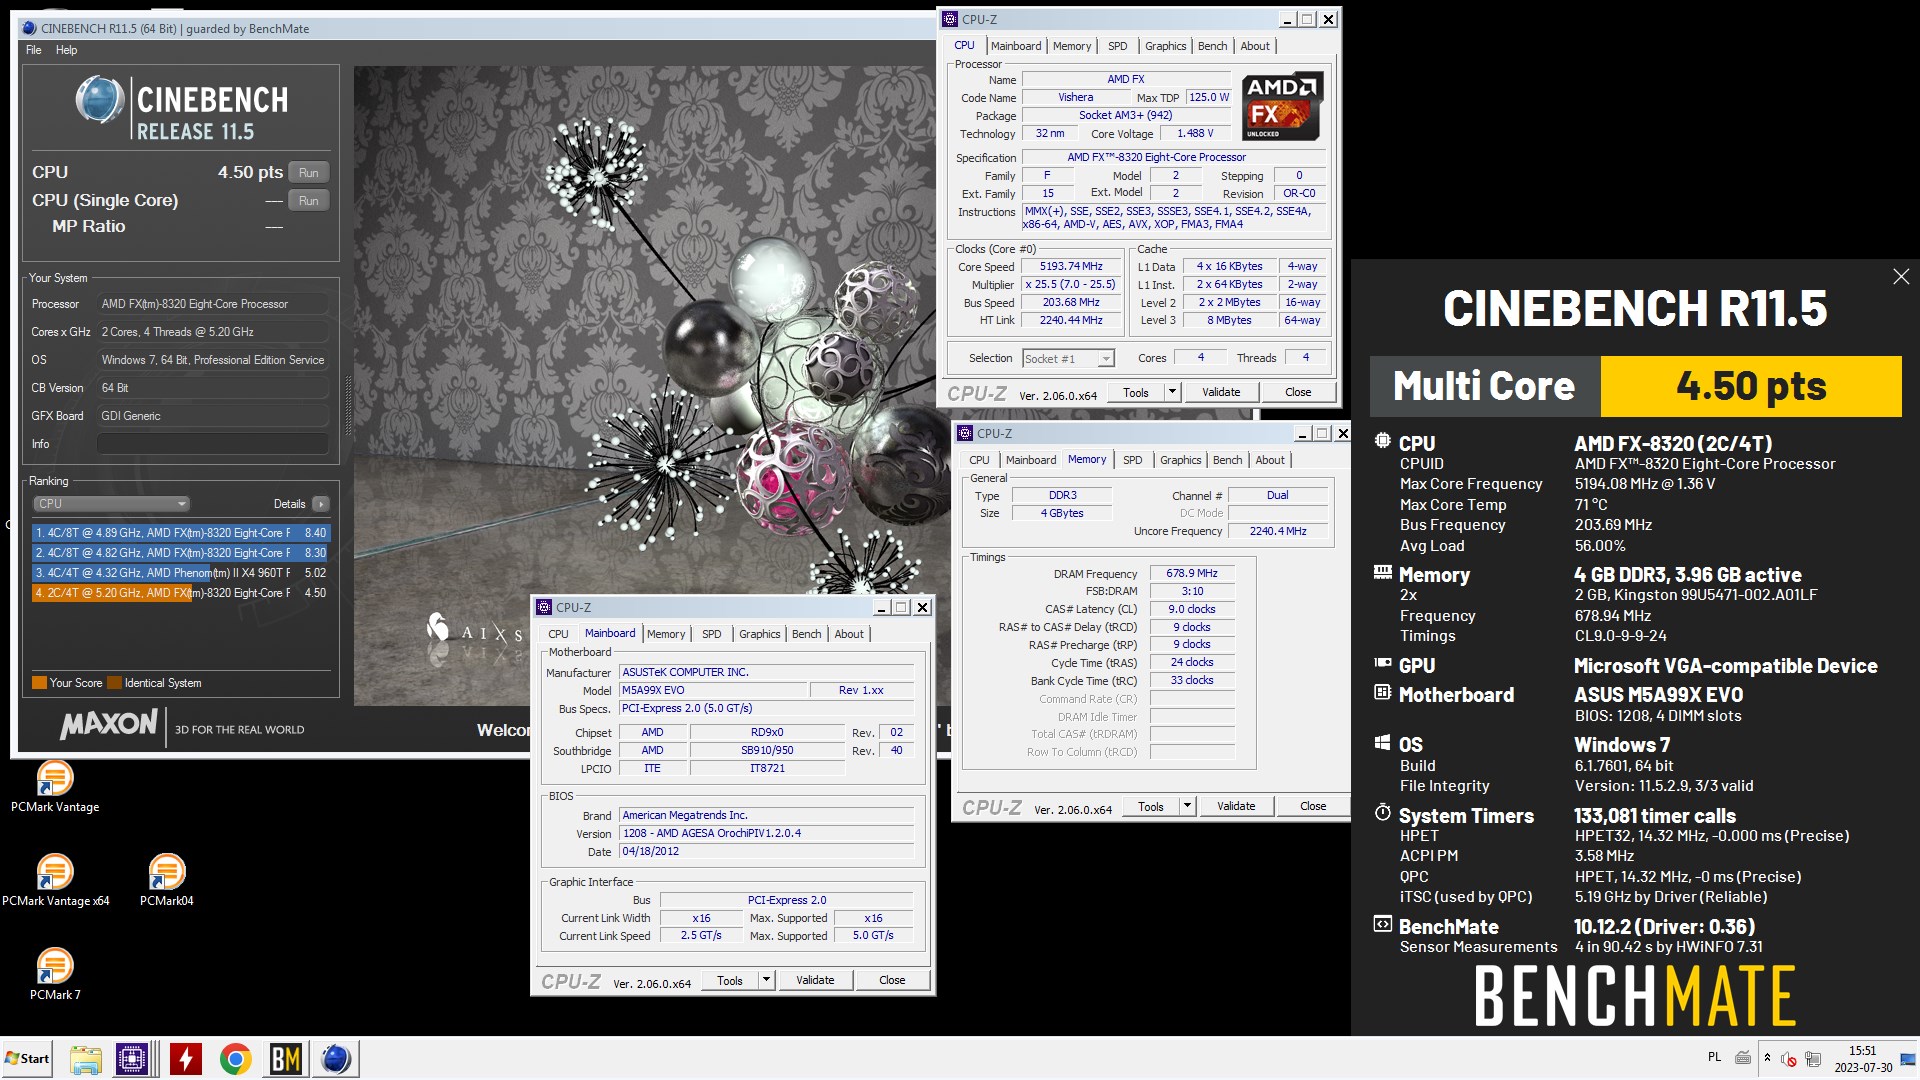Open Tools dropdown arrow in Mainboard CPU-Z
Screen dimensions: 1920x1080
[x=767, y=980]
